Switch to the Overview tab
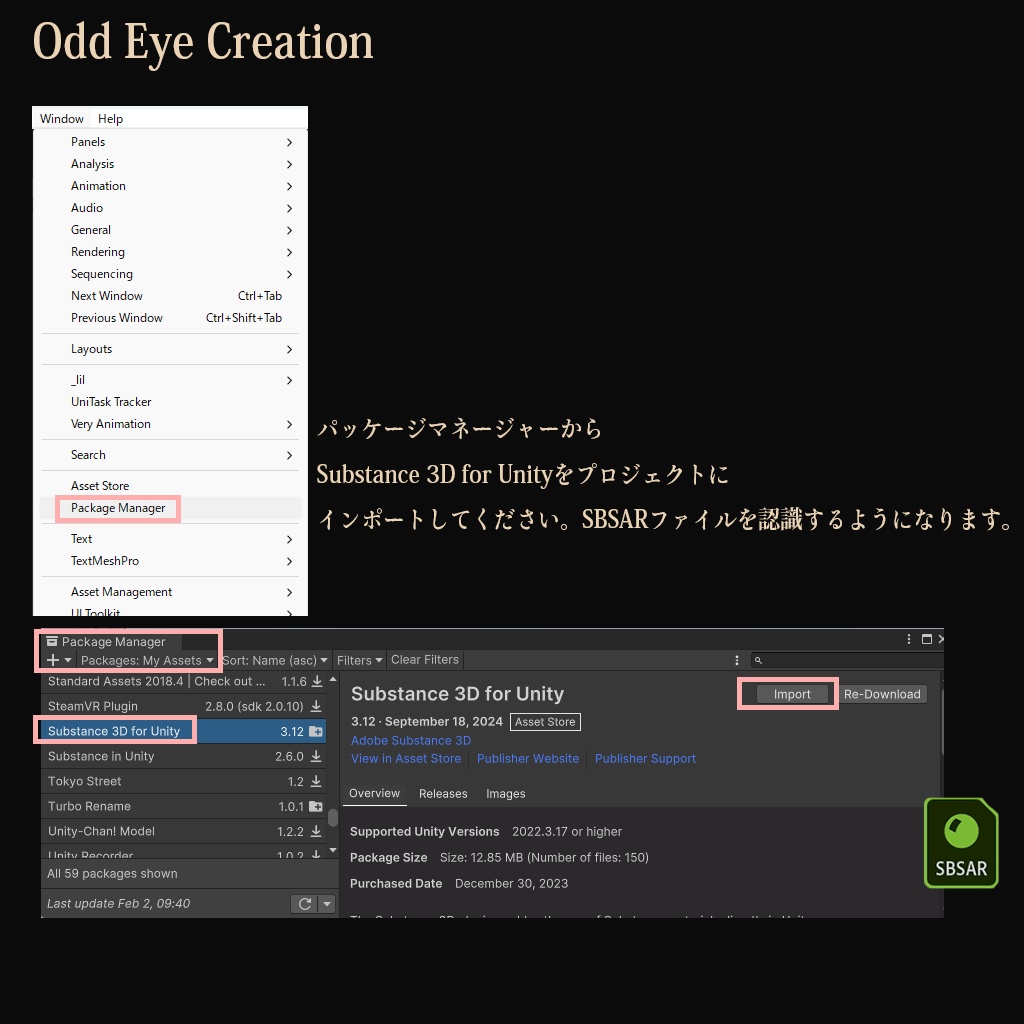Viewport: 1024px width, 1024px height. (374, 793)
